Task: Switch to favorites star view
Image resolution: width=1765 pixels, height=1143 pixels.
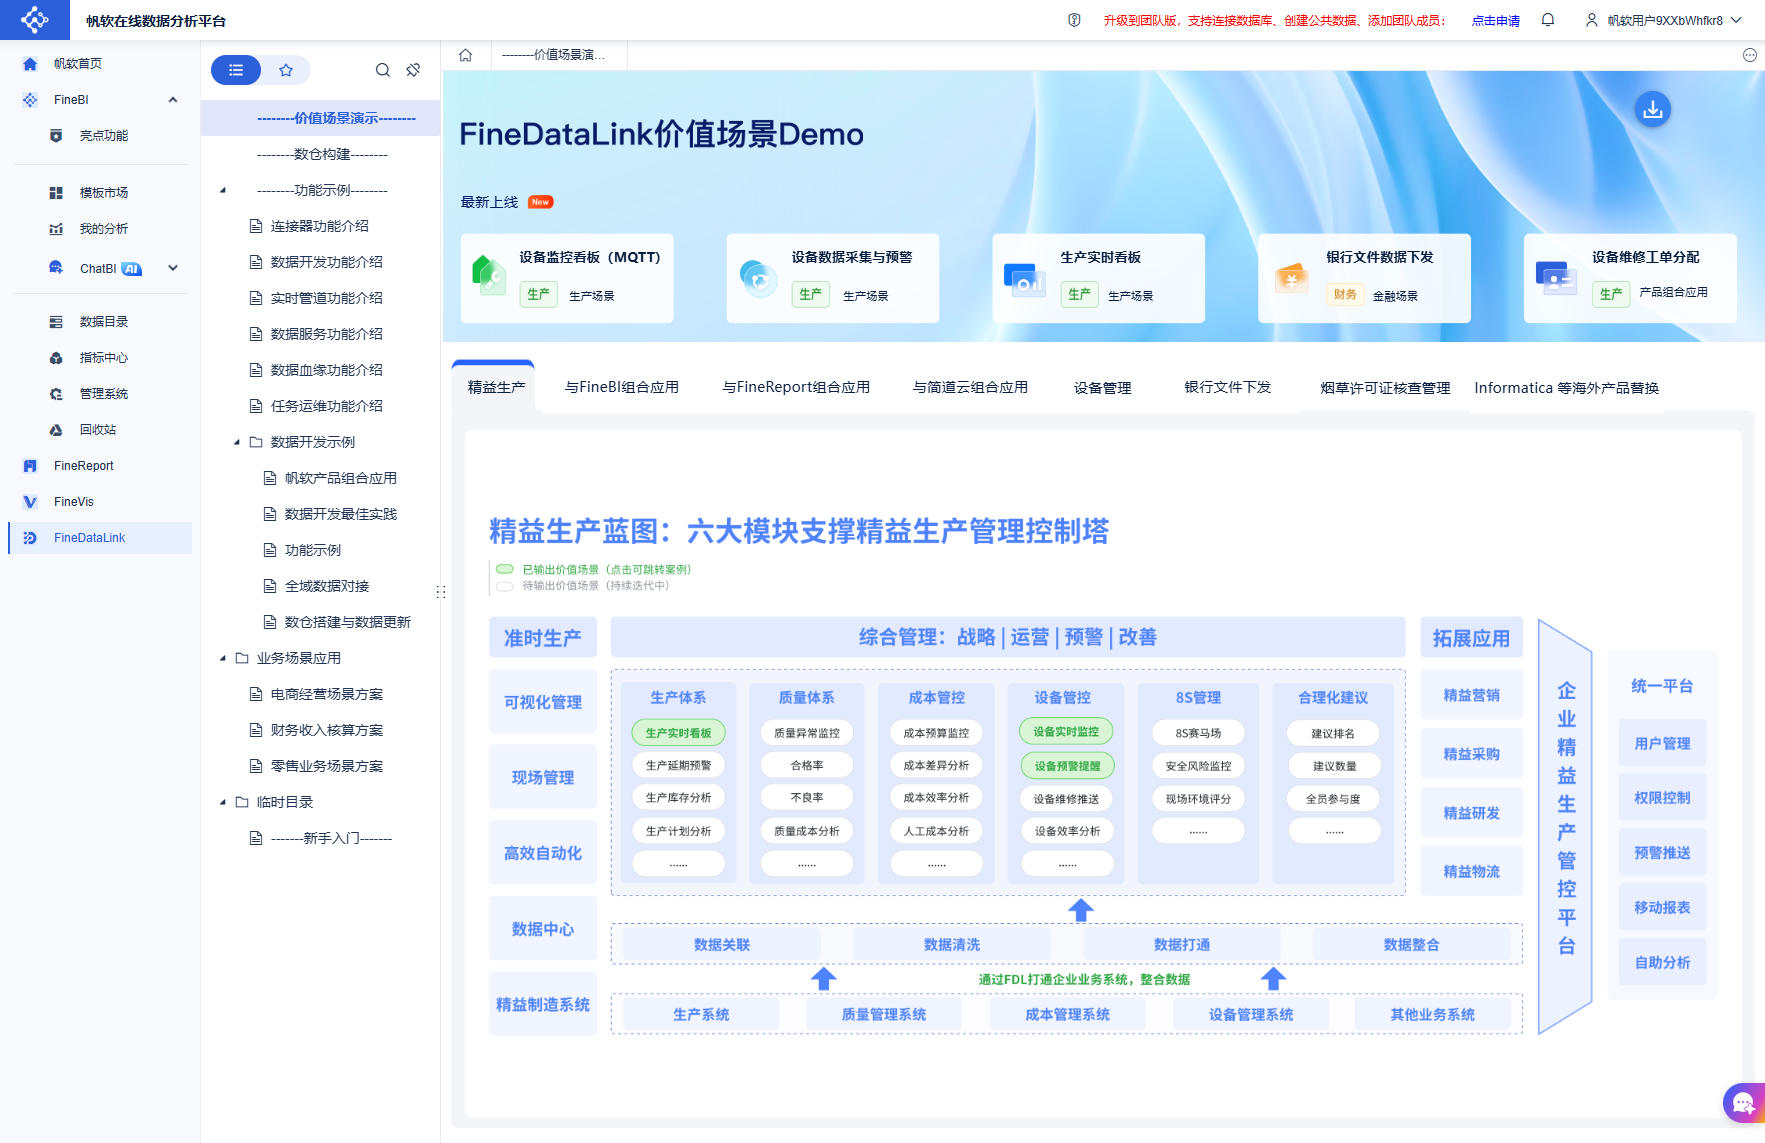Action: pos(286,70)
